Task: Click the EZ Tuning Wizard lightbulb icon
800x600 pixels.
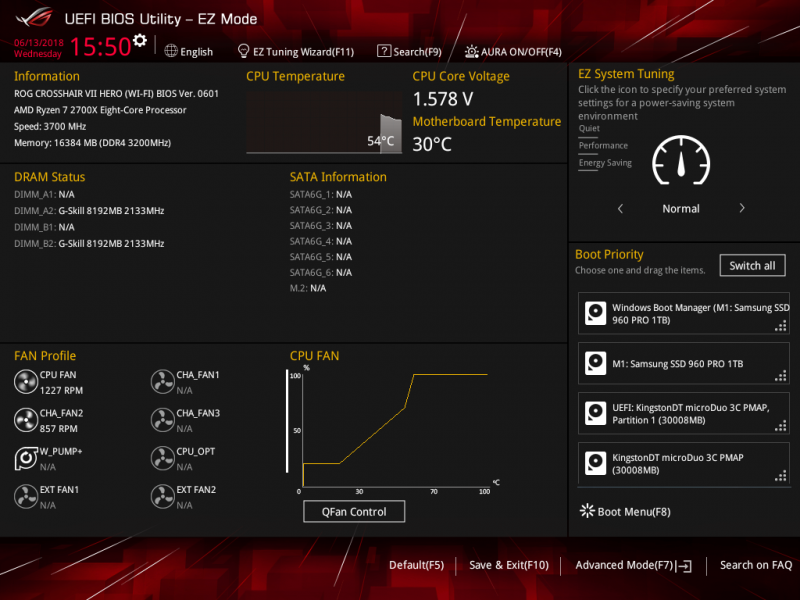Action: tap(243, 51)
